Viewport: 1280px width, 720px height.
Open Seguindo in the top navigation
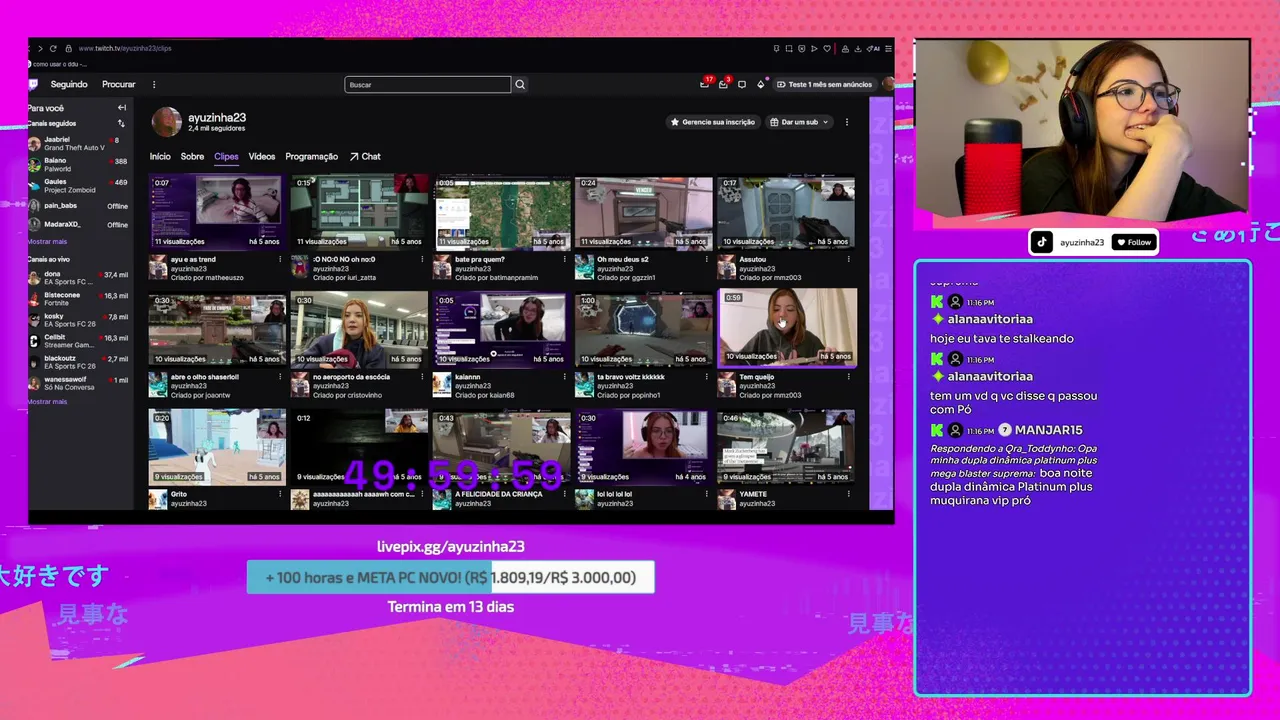point(69,85)
